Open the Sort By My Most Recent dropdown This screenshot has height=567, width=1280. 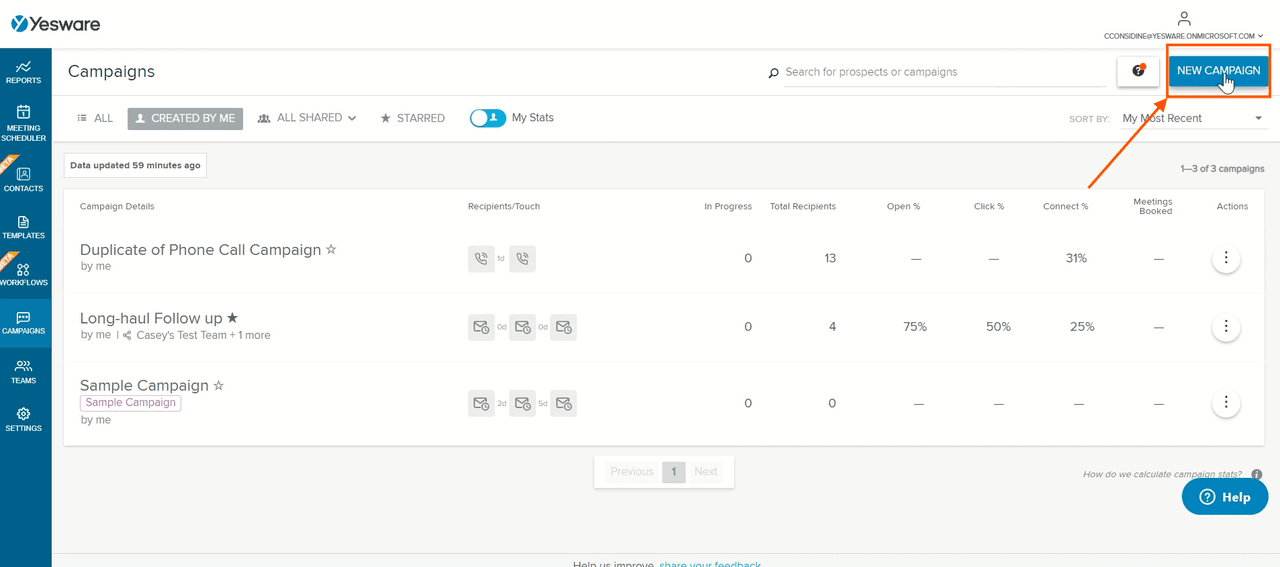pos(1192,118)
